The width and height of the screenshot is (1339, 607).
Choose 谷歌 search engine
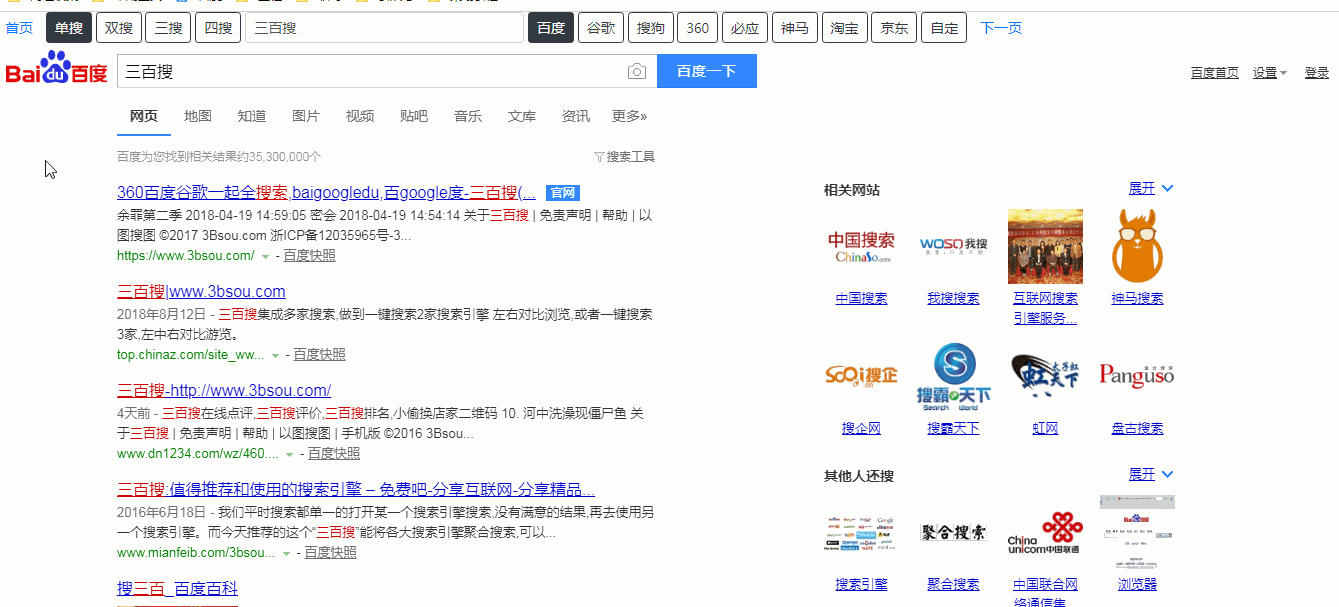tap(601, 28)
